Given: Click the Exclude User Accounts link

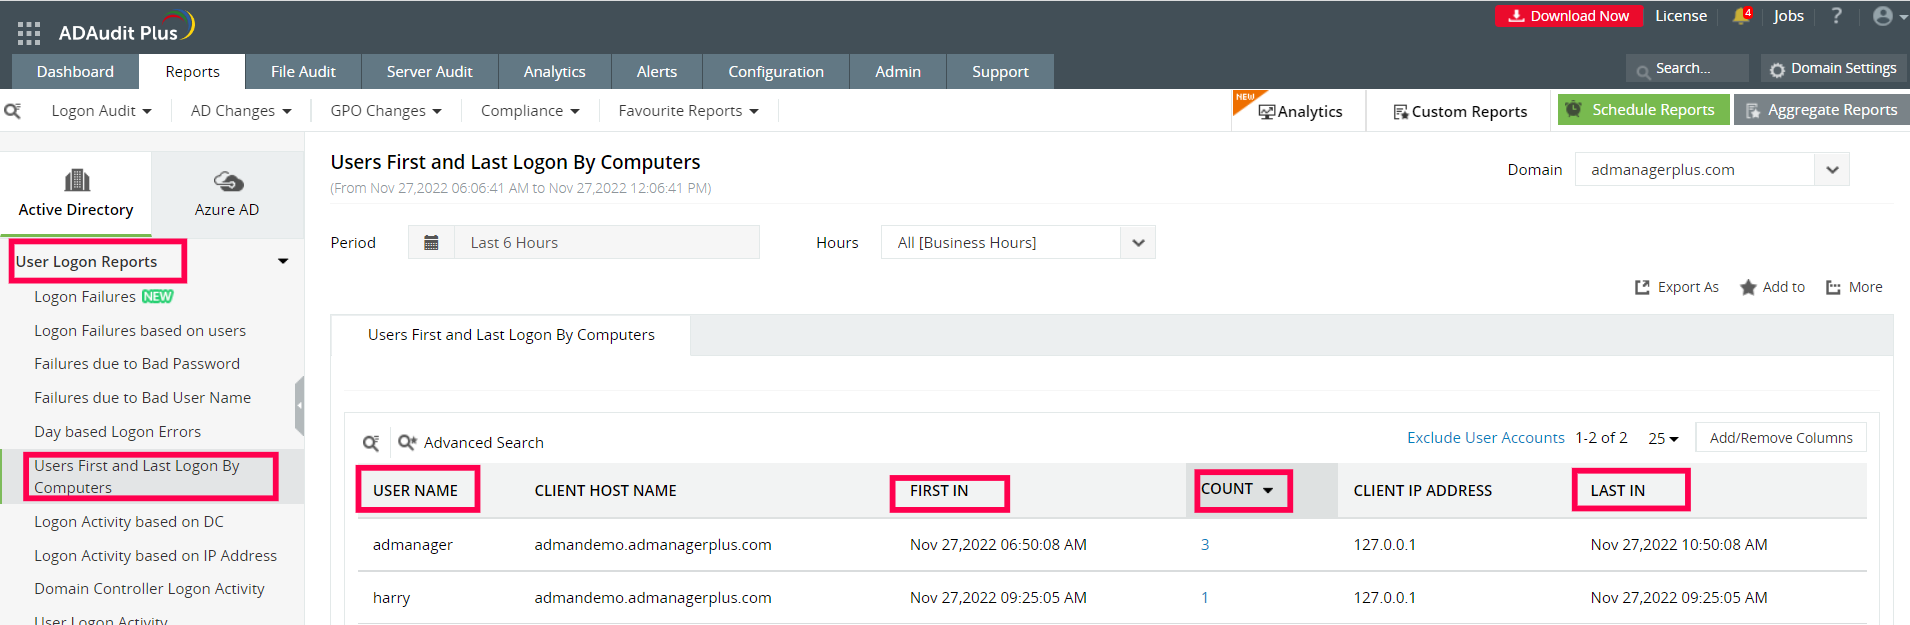Looking at the screenshot, I should (x=1485, y=438).
